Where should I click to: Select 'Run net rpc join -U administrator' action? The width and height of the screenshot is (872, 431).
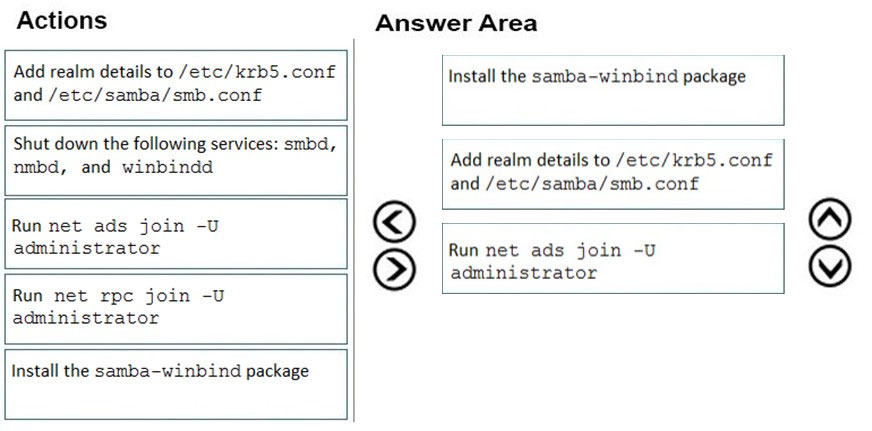[176, 309]
